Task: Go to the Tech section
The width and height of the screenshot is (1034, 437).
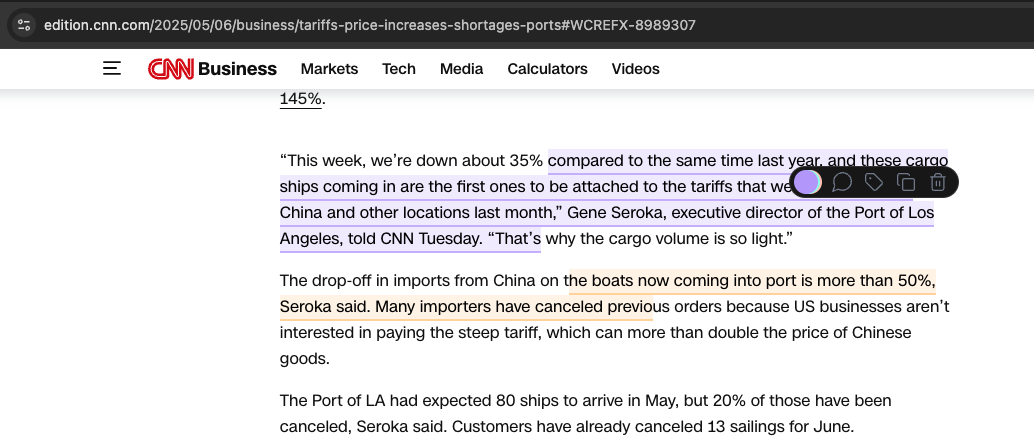Action: [x=399, y=69]
